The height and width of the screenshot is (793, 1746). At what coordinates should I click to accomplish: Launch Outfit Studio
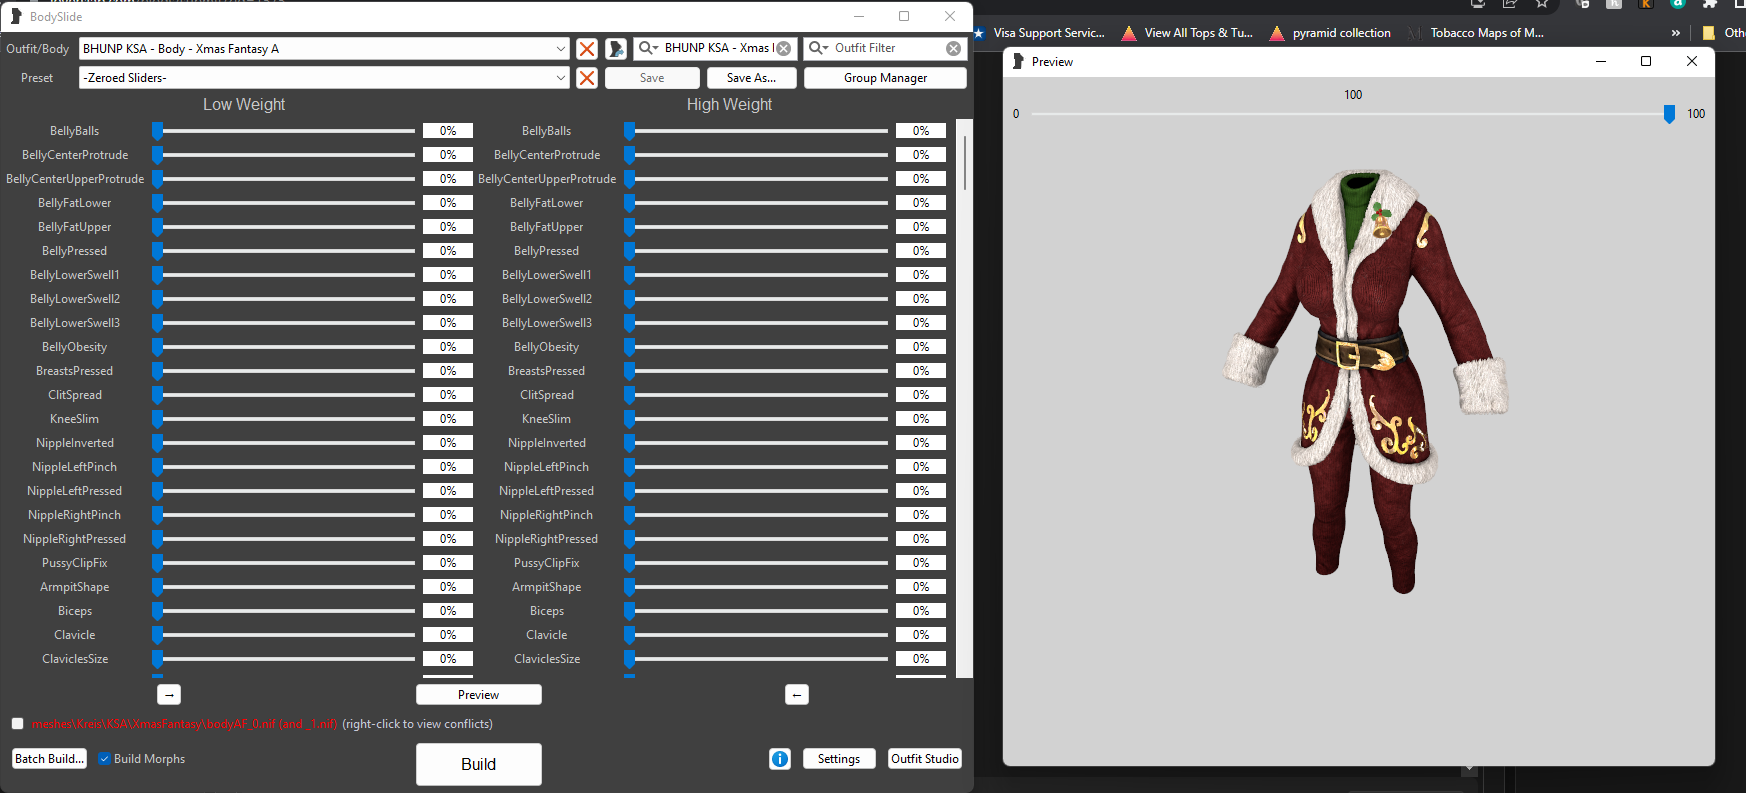pos(925,759)
